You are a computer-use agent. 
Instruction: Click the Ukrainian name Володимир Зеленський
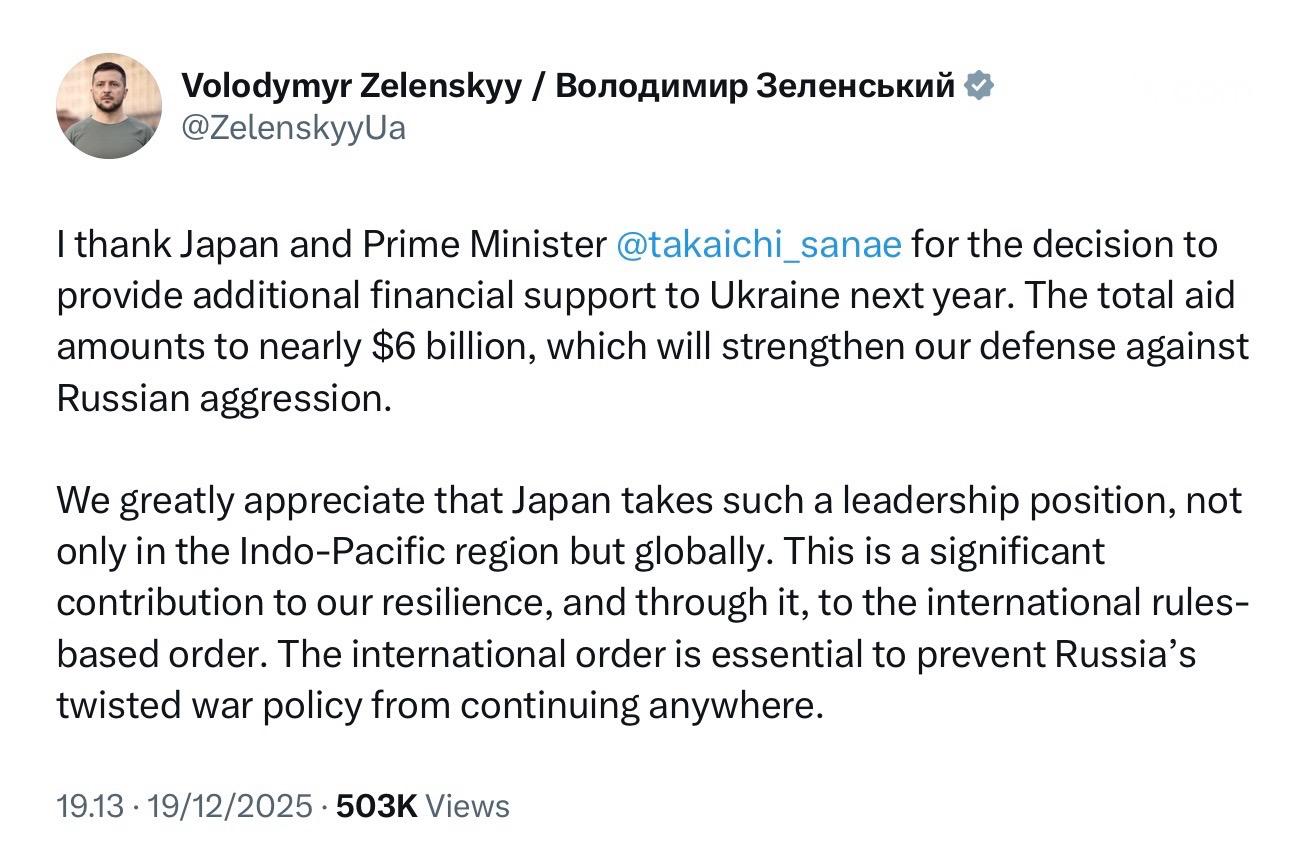(755, 87)
